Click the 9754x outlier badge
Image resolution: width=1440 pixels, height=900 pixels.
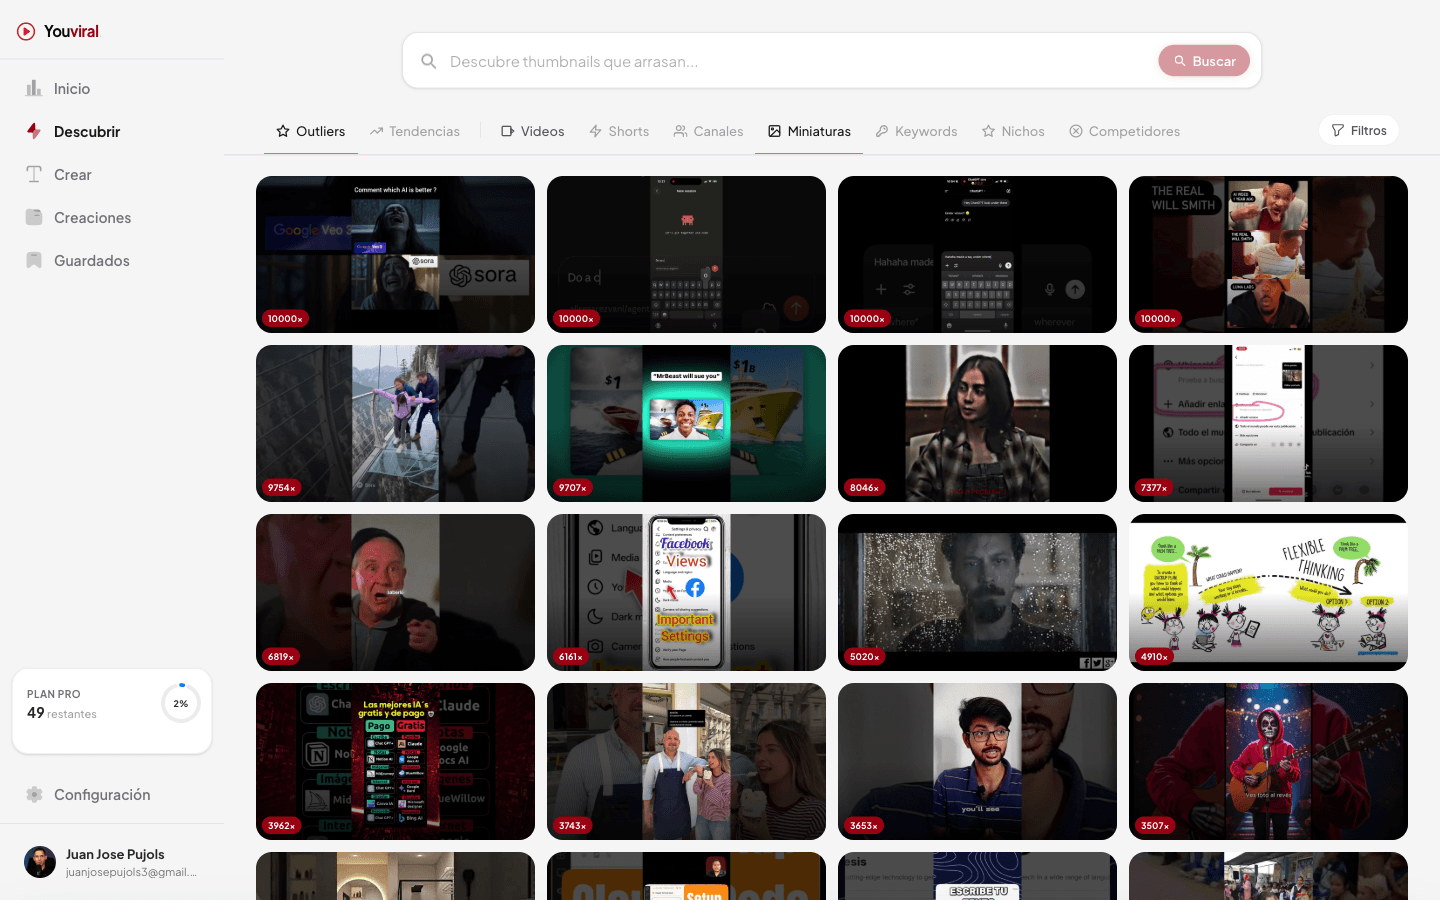[x=281, y=488]
